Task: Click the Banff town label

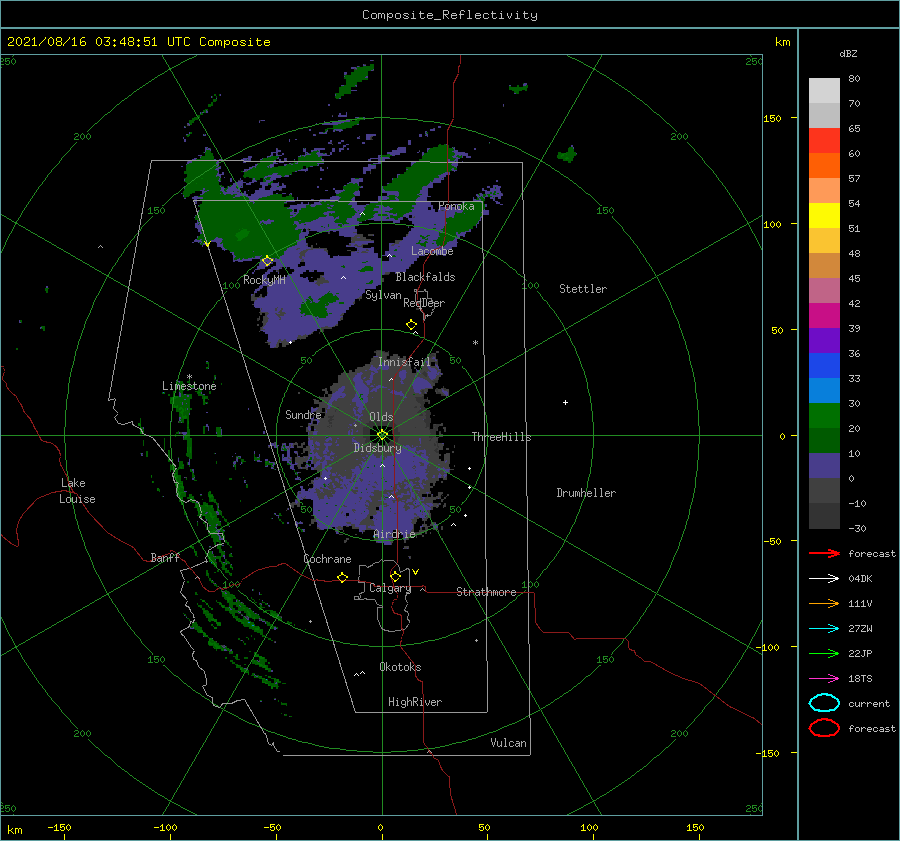Action: (x=165, y=558)
